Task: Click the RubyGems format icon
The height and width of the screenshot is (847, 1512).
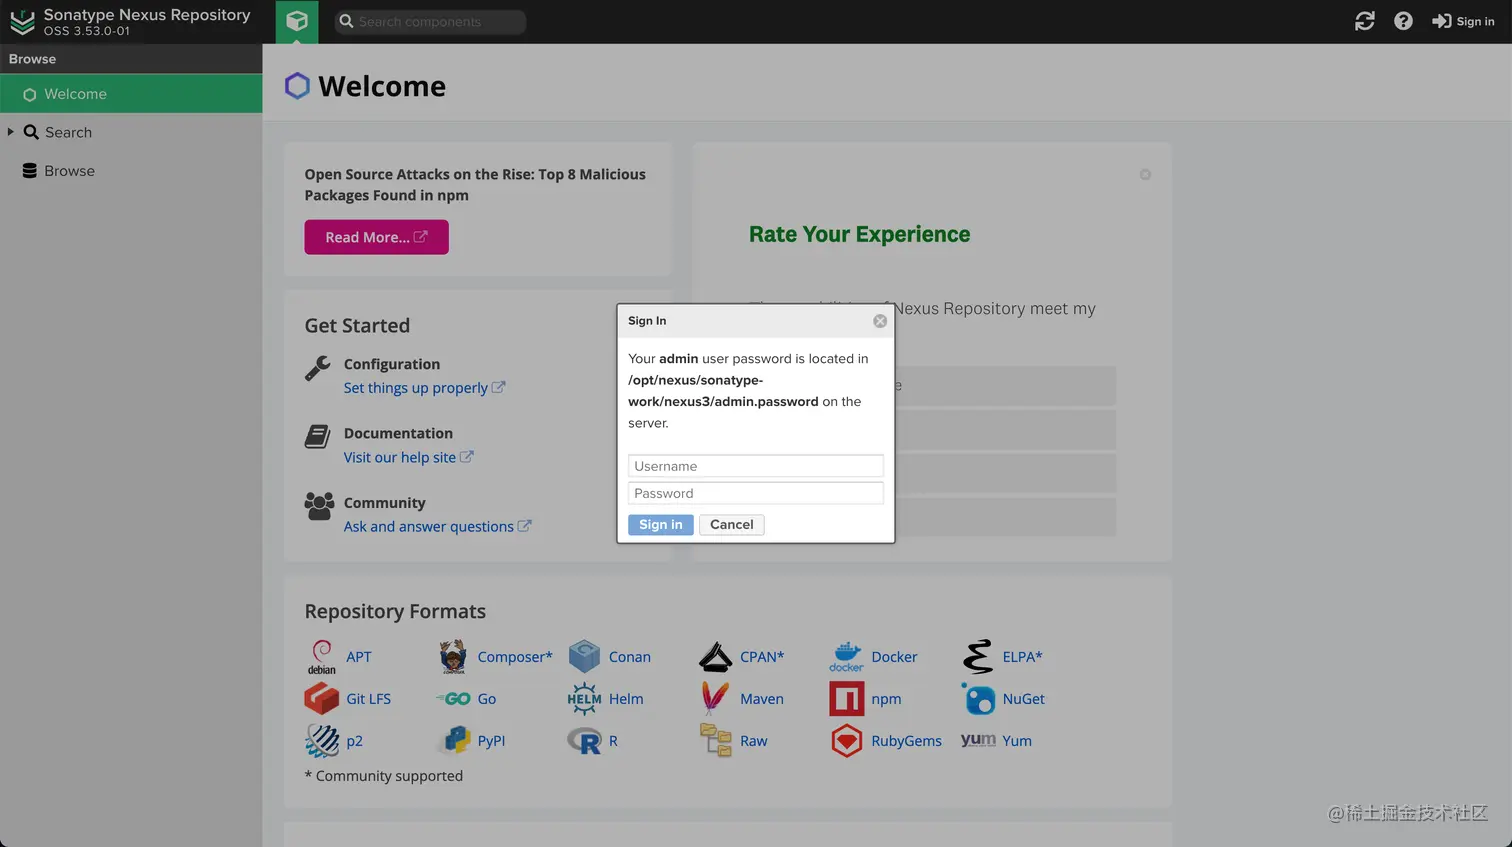Action: (x=846, y=741)
